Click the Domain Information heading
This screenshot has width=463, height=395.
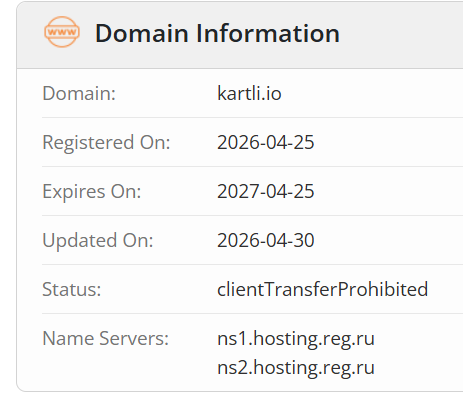(217, 33)
